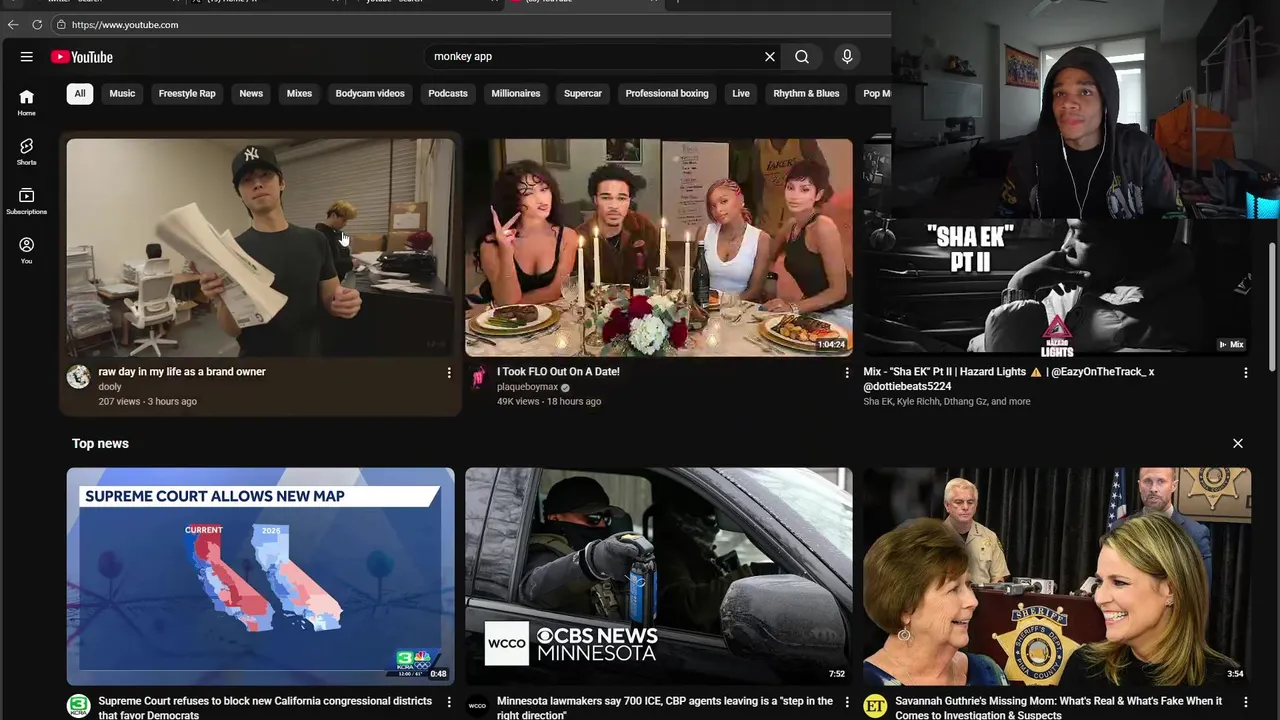Open the plaqueboymax channel avatar
This screenshot has height=720, width=1280.
pyautogui.click(x=477, y=377)
